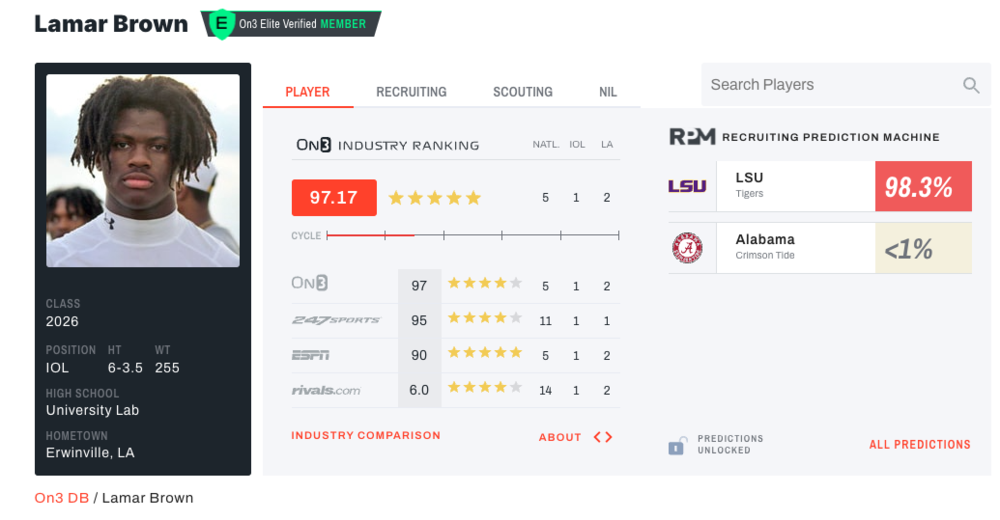The image size is (1000, 520).
Task: Select the NIL tab
Action: coord(608,92)
